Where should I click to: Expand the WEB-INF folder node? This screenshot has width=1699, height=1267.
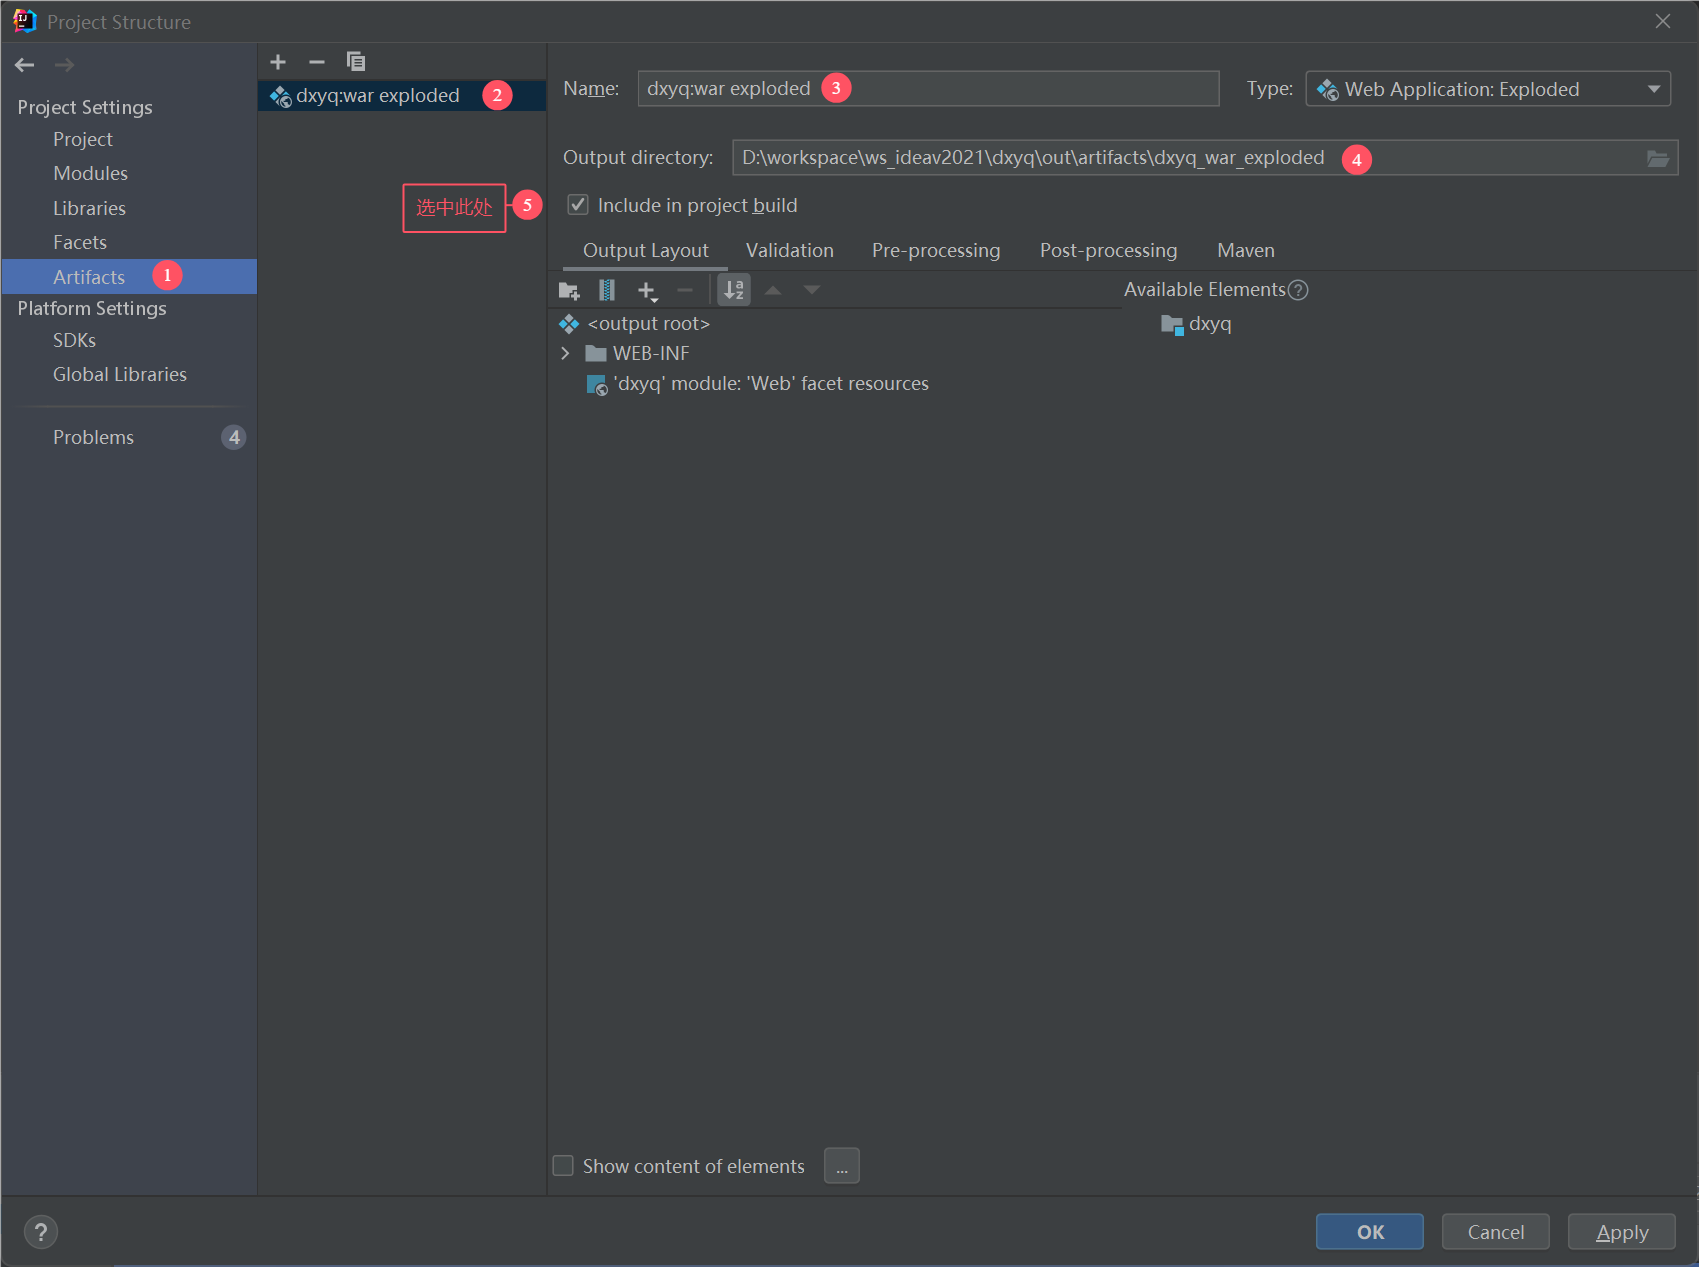pyautogui.click(x=565, y=353)
